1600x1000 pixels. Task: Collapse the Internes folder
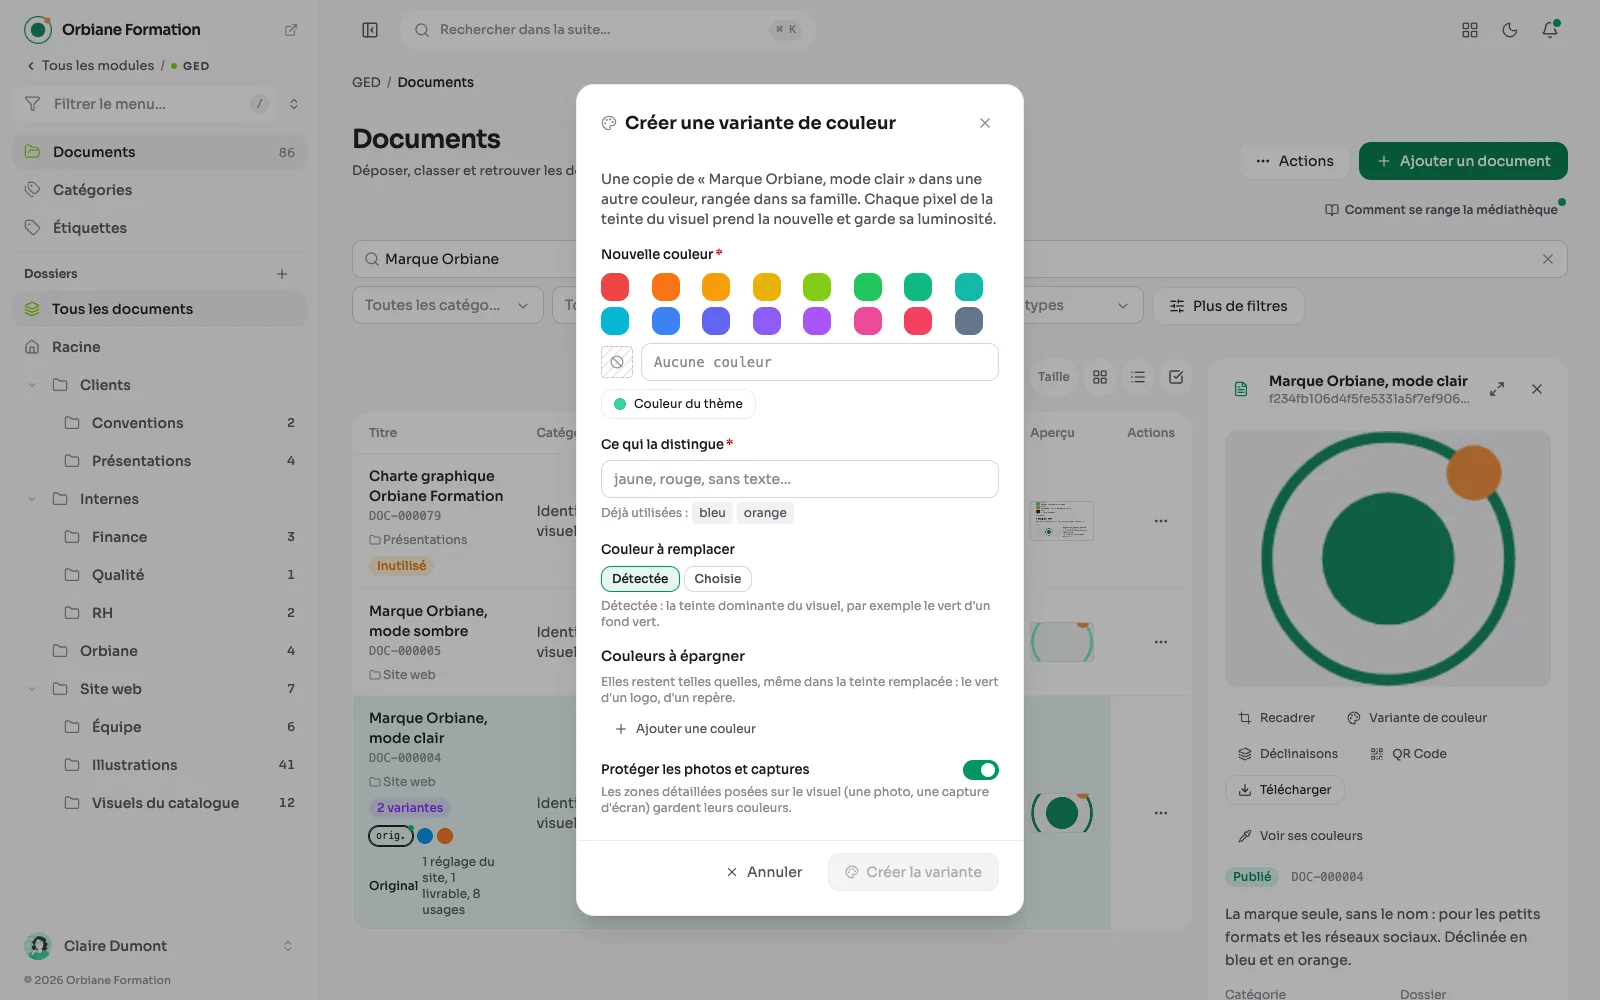32,499
